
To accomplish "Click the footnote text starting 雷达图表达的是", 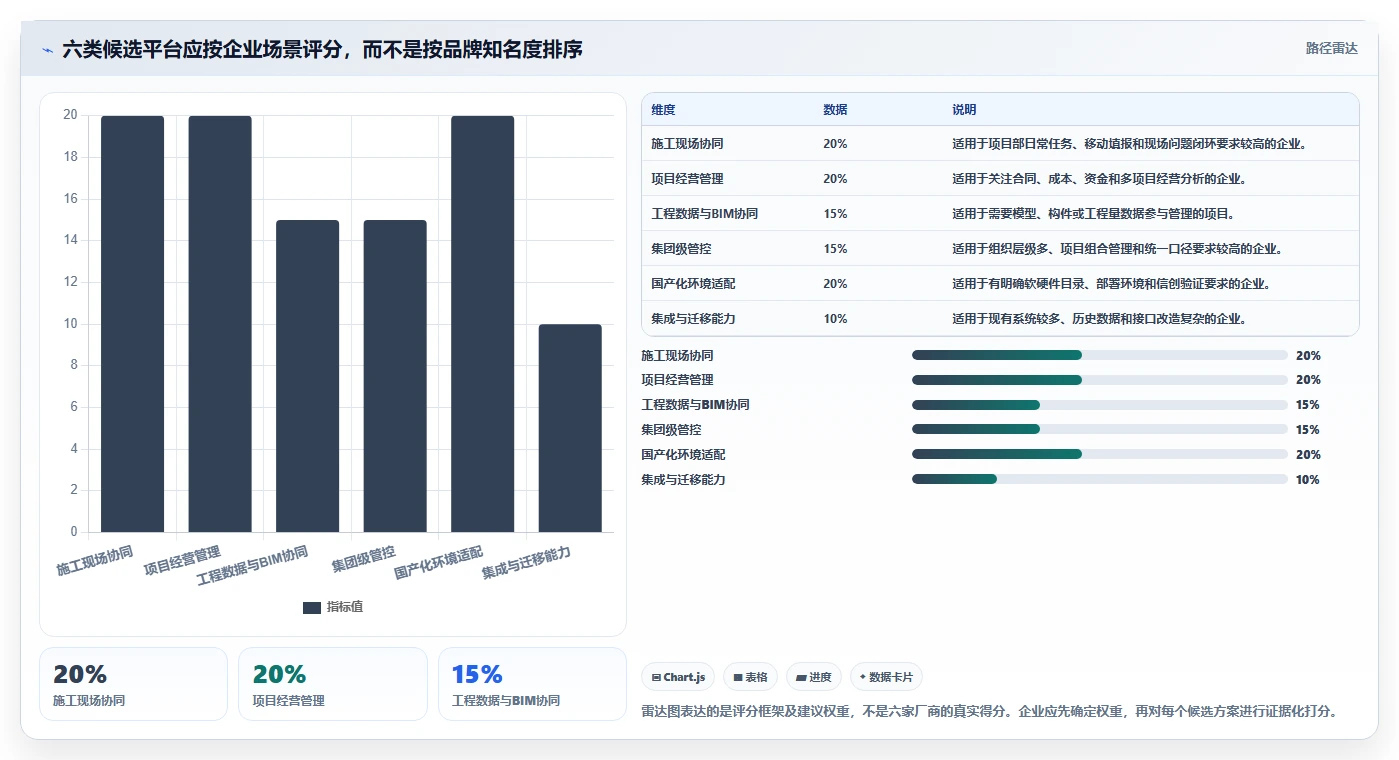I will click(x=989, y=712).
